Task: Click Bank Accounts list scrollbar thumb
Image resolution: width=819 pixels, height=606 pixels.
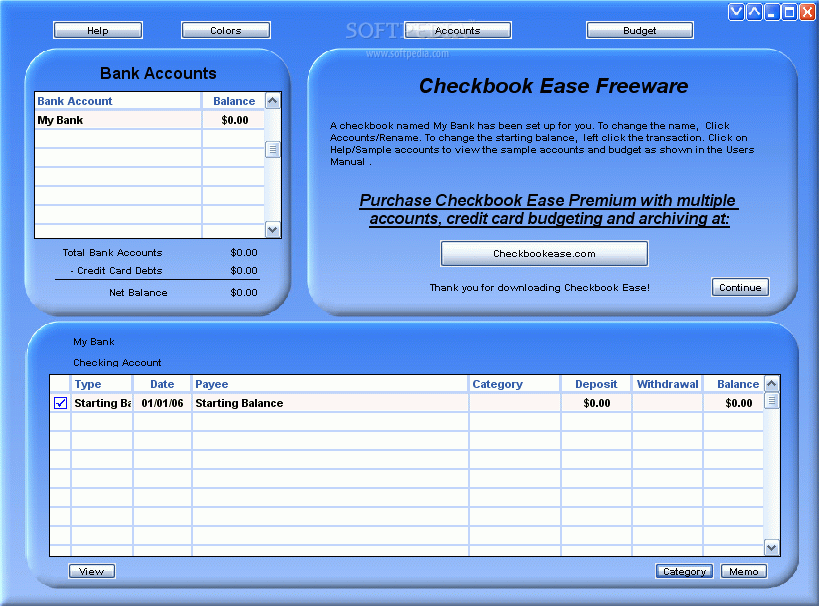Action: 273,149
